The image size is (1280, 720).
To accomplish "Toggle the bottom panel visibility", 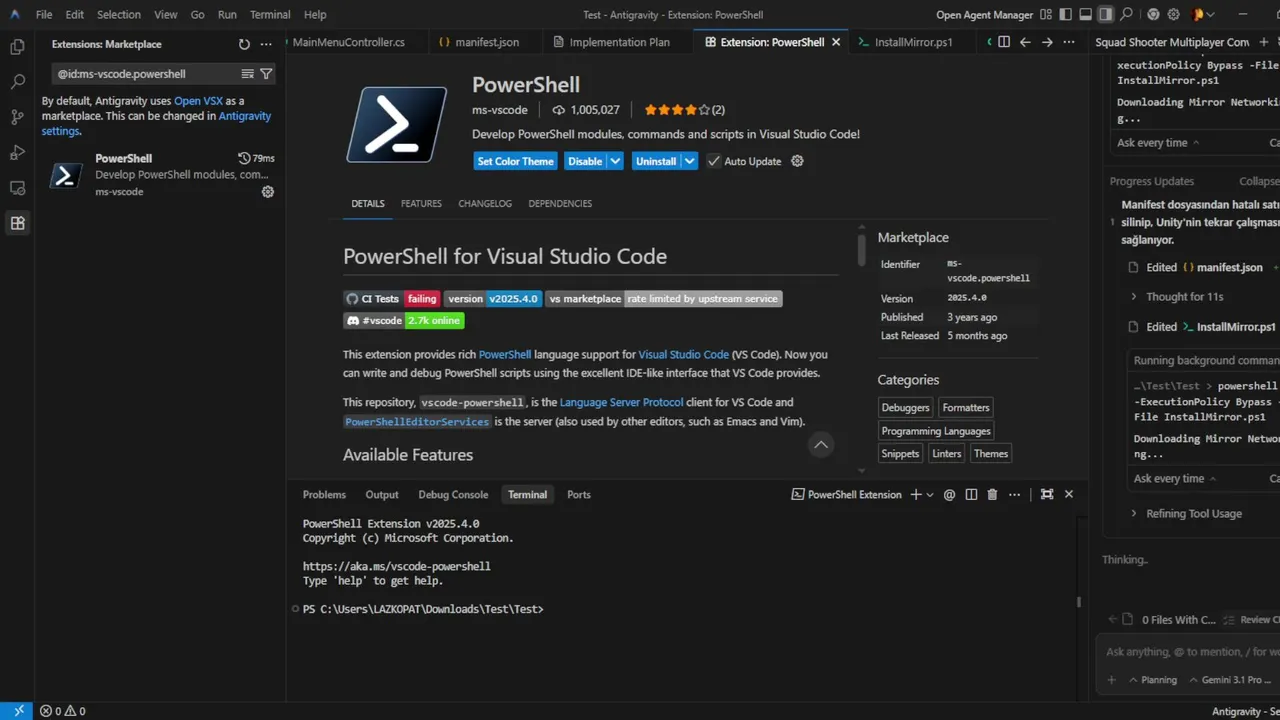I will coord(1085,15).
